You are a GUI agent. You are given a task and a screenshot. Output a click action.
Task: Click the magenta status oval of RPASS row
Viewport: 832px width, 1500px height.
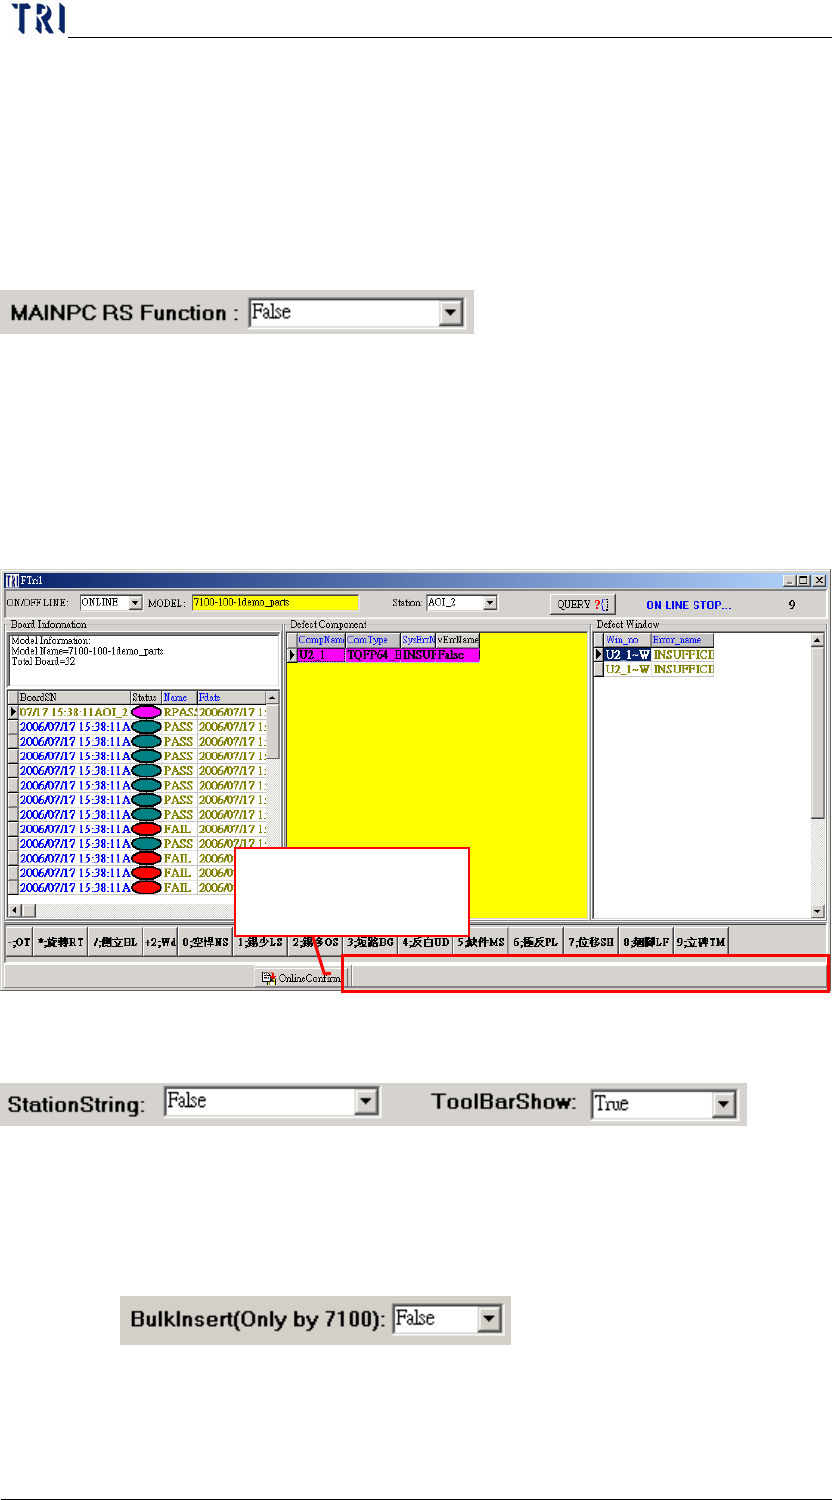146,712
